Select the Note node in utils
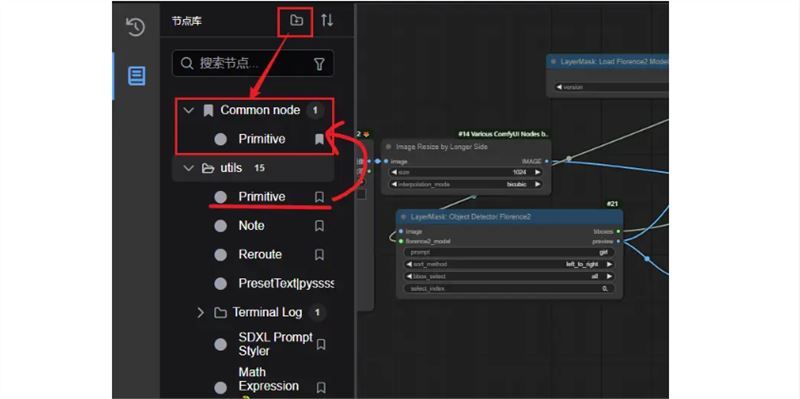The image size is (800, 399). click(251, 226)
